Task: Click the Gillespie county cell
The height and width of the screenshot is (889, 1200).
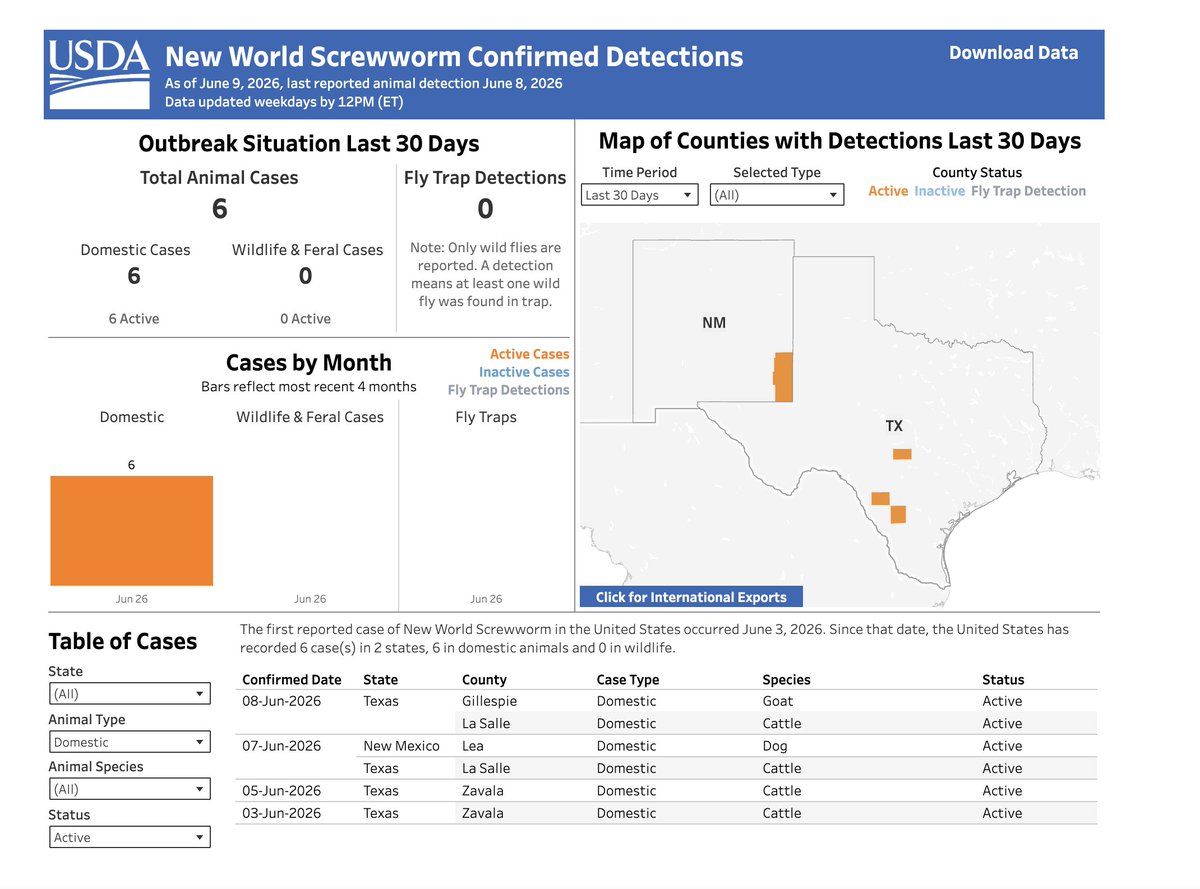Action: point(490,701)
